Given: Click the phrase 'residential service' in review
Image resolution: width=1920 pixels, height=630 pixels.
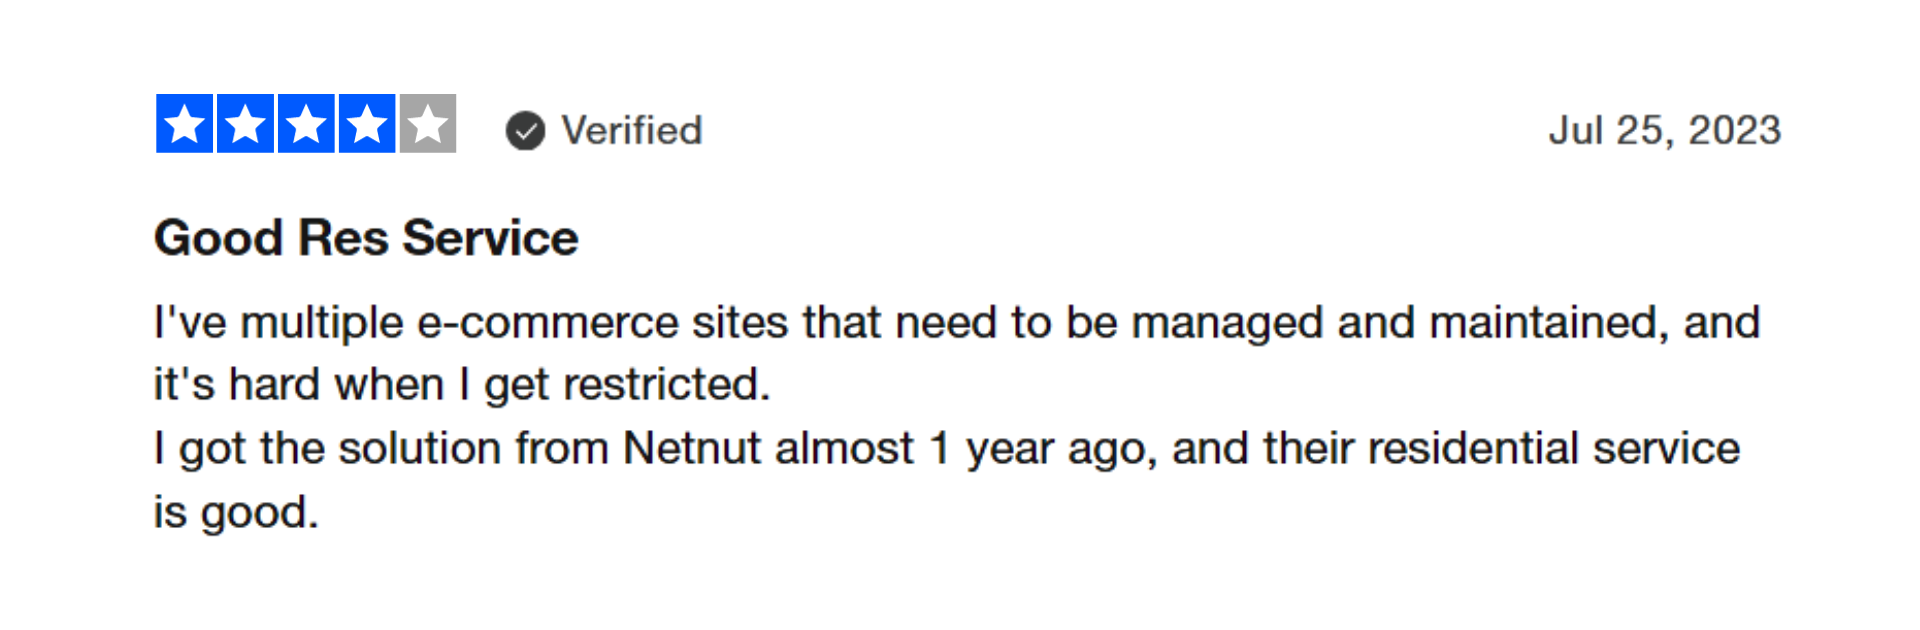Looking at the screenshot, I should pyautogui.click(x=1554, y=448).
